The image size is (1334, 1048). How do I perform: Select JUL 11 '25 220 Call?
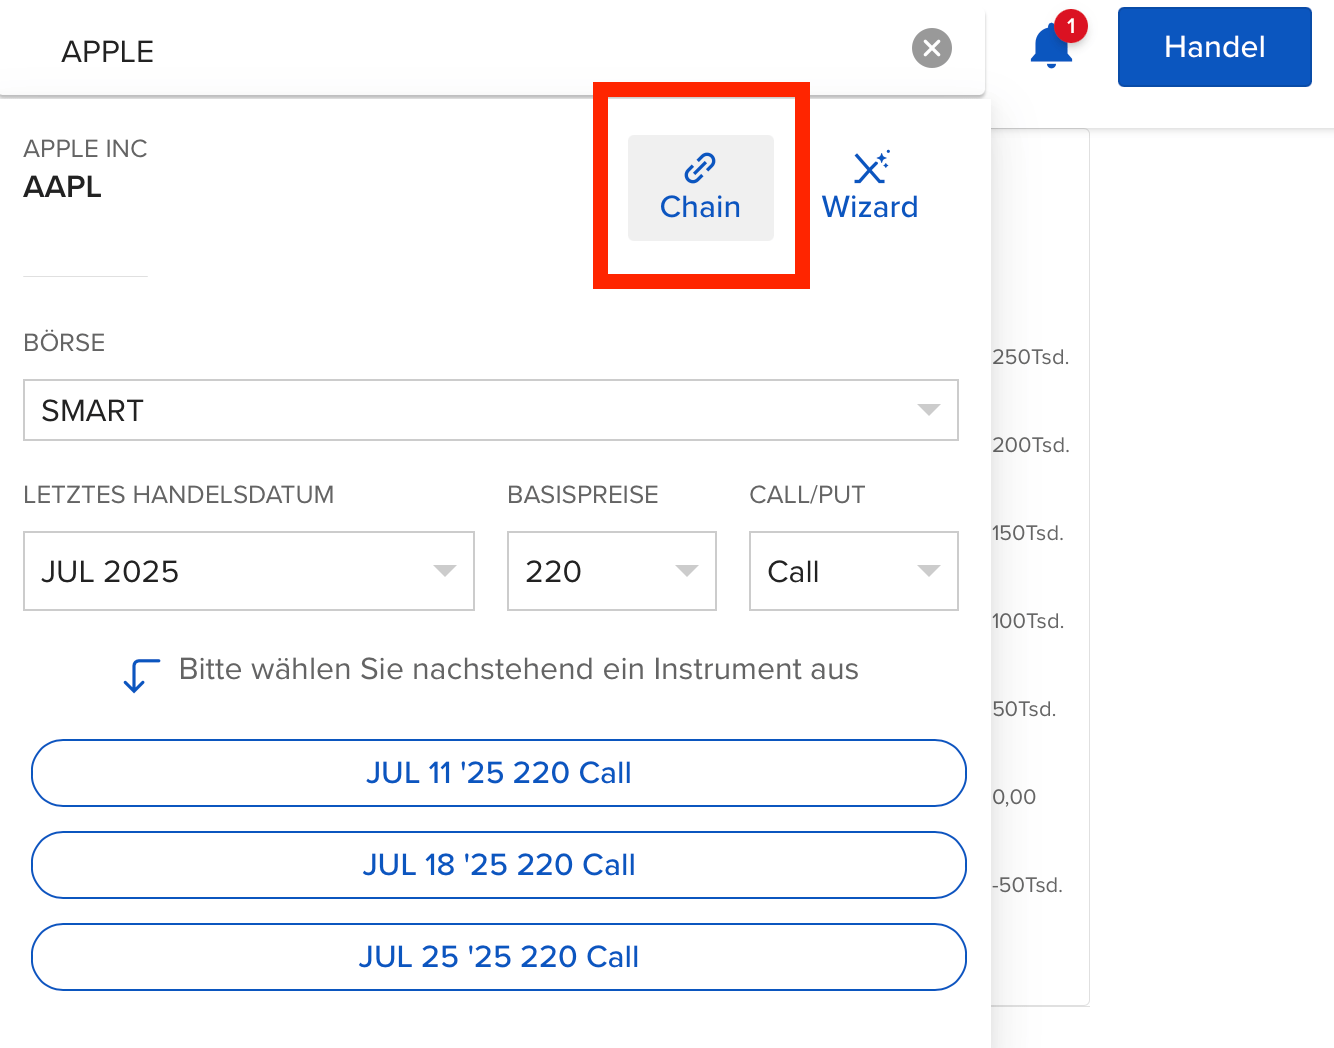pos(498,773)
